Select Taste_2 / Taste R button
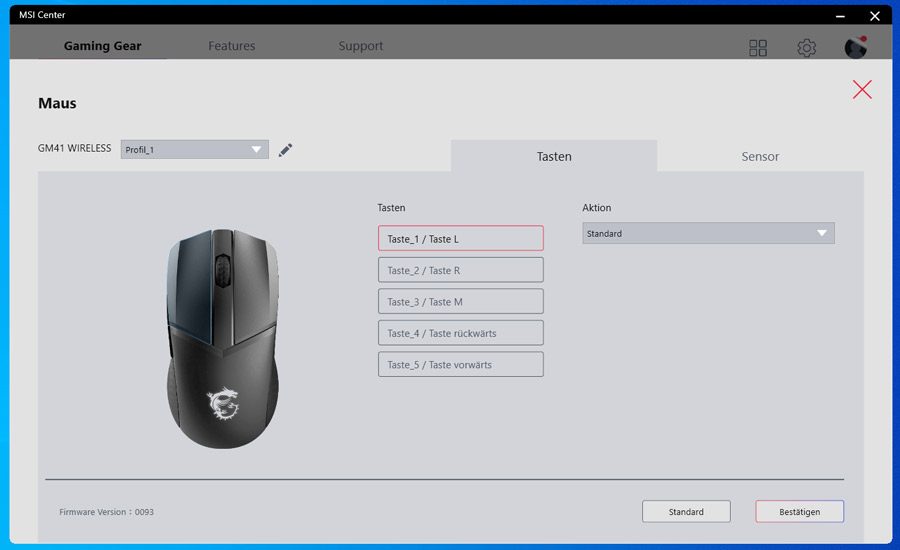 [x=460, y=270]
